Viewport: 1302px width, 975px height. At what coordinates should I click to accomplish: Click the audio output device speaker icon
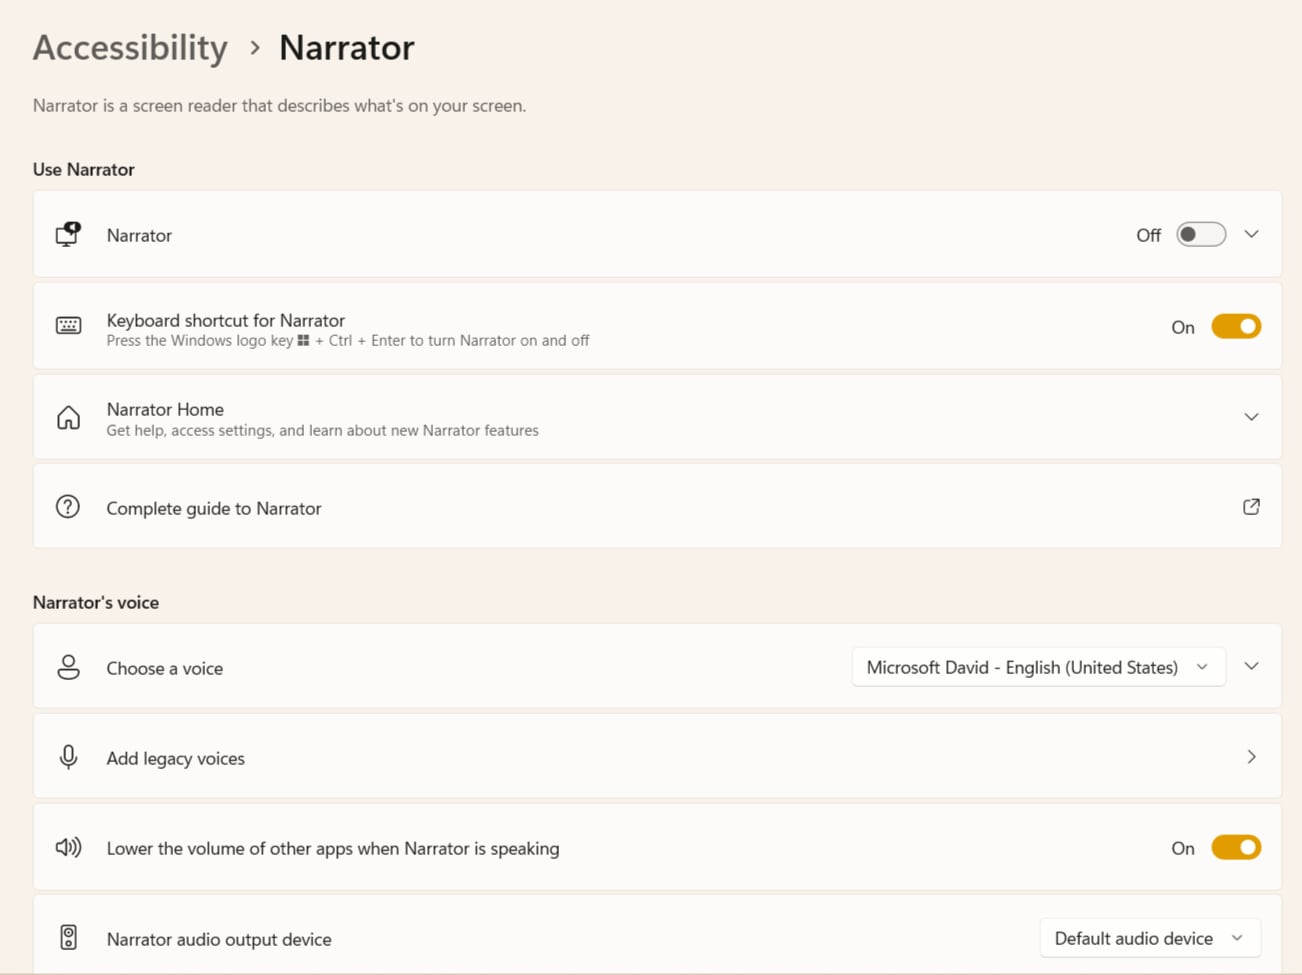click(x=68, y=938)
